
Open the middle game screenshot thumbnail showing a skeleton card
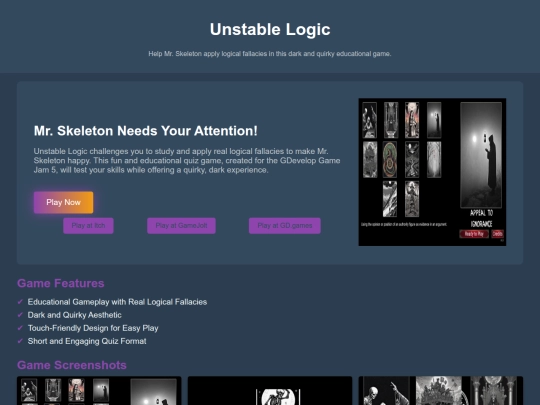pyautogui.click(x=270, y=391)
